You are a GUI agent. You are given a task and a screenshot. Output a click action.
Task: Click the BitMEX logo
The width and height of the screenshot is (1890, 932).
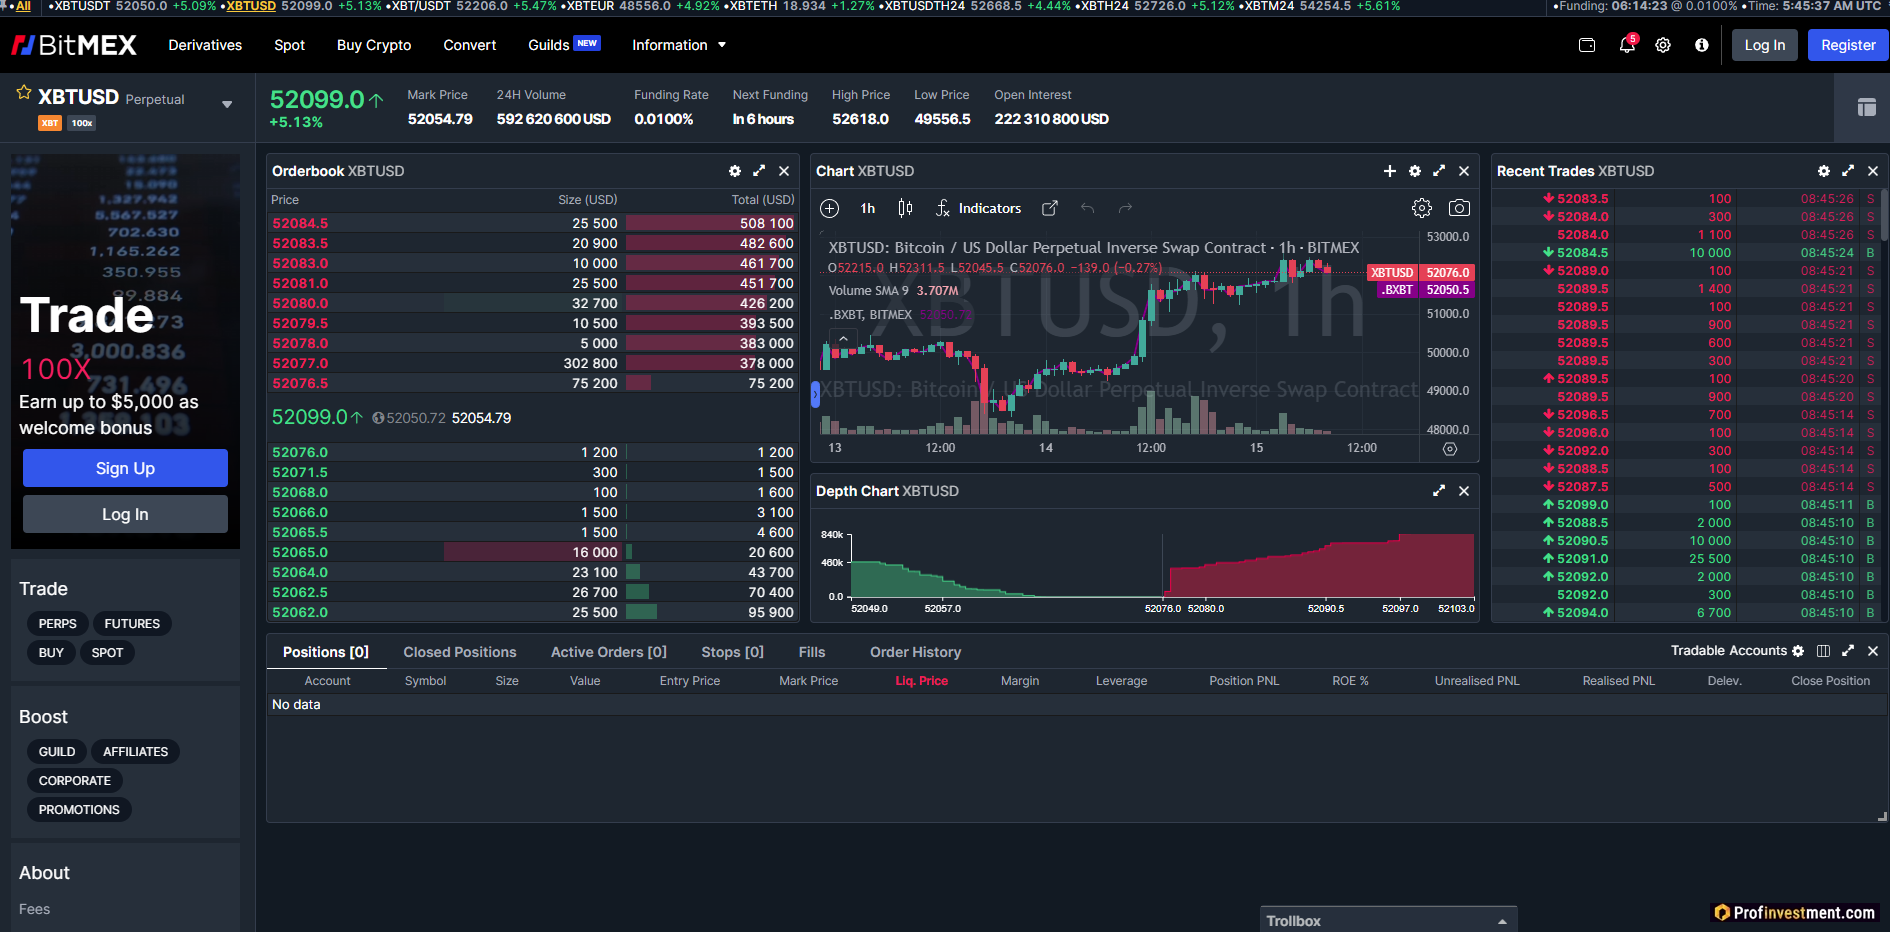[x=73, y=45]
